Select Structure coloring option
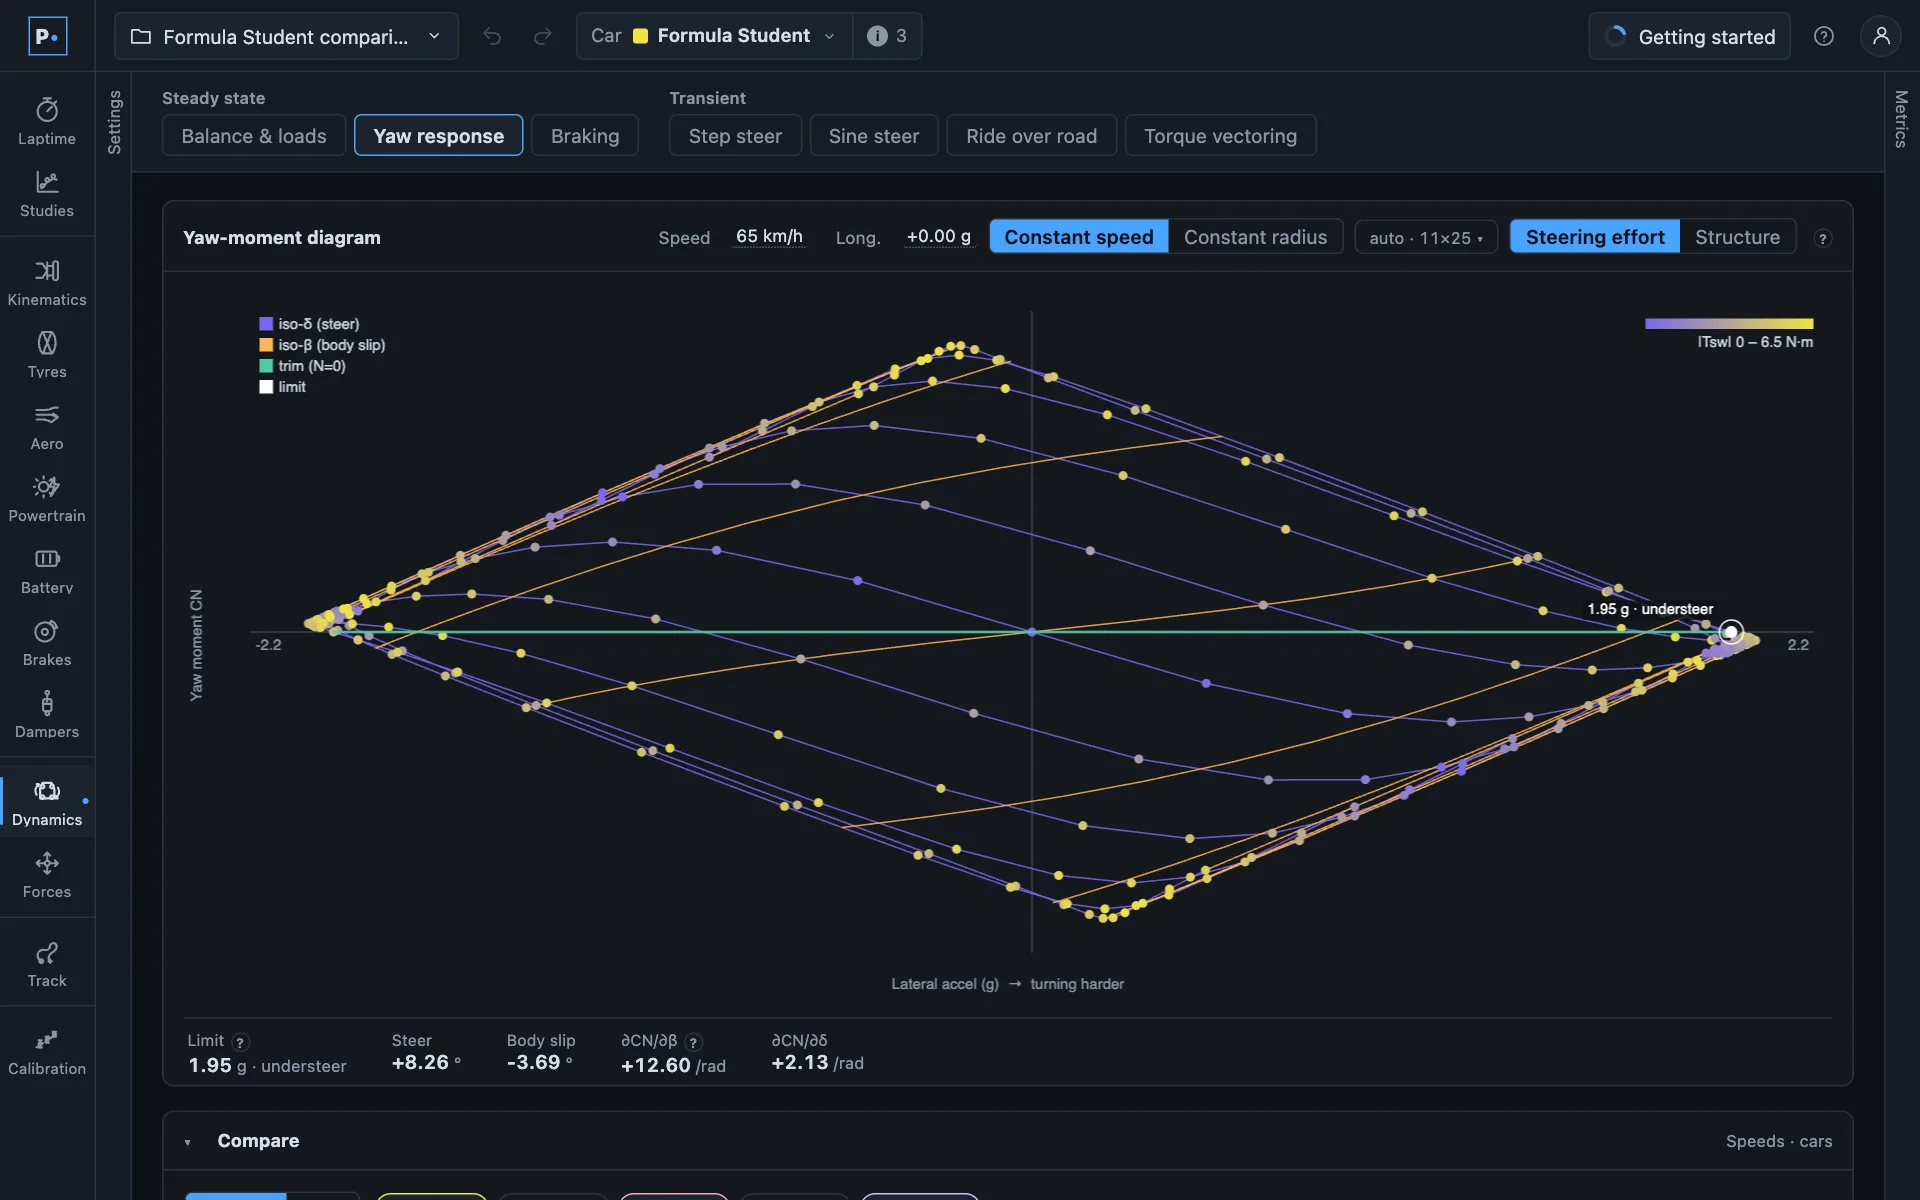 coord(1737,237)
